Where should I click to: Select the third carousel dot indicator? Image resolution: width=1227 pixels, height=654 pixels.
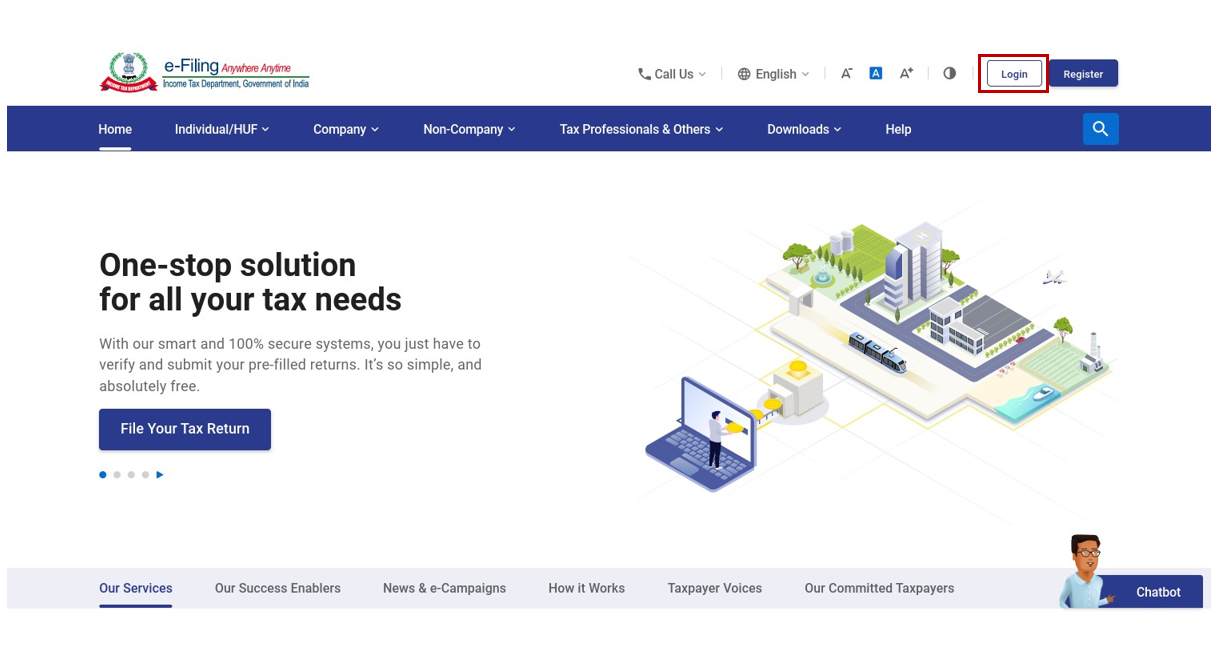(x=131, y=474)
